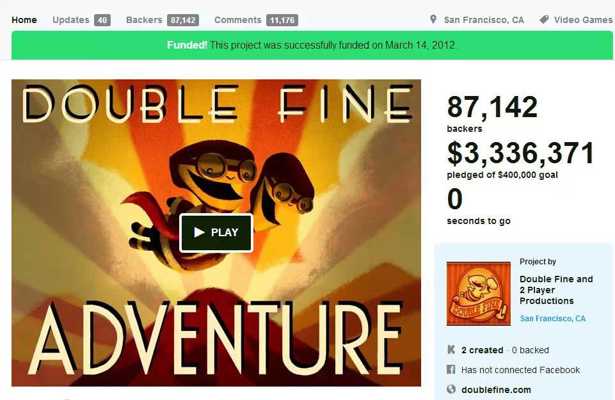This screenshot has width=615, height=400.
Task: Open the Home tab
Action: tap(24, 20)
